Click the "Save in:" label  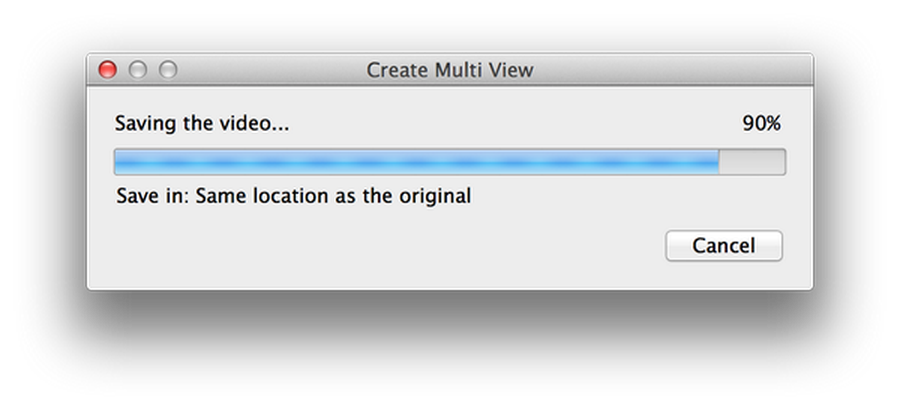click(152, 196)
